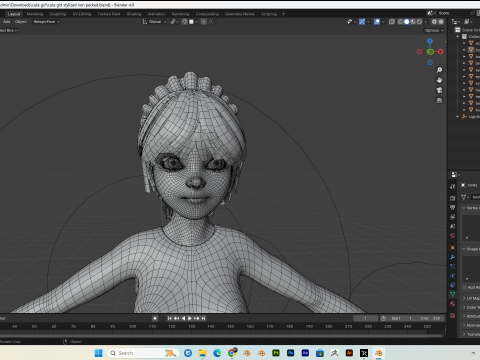Toggle the camera view icon
The image size is (480, 360).
tap(439, 90)
